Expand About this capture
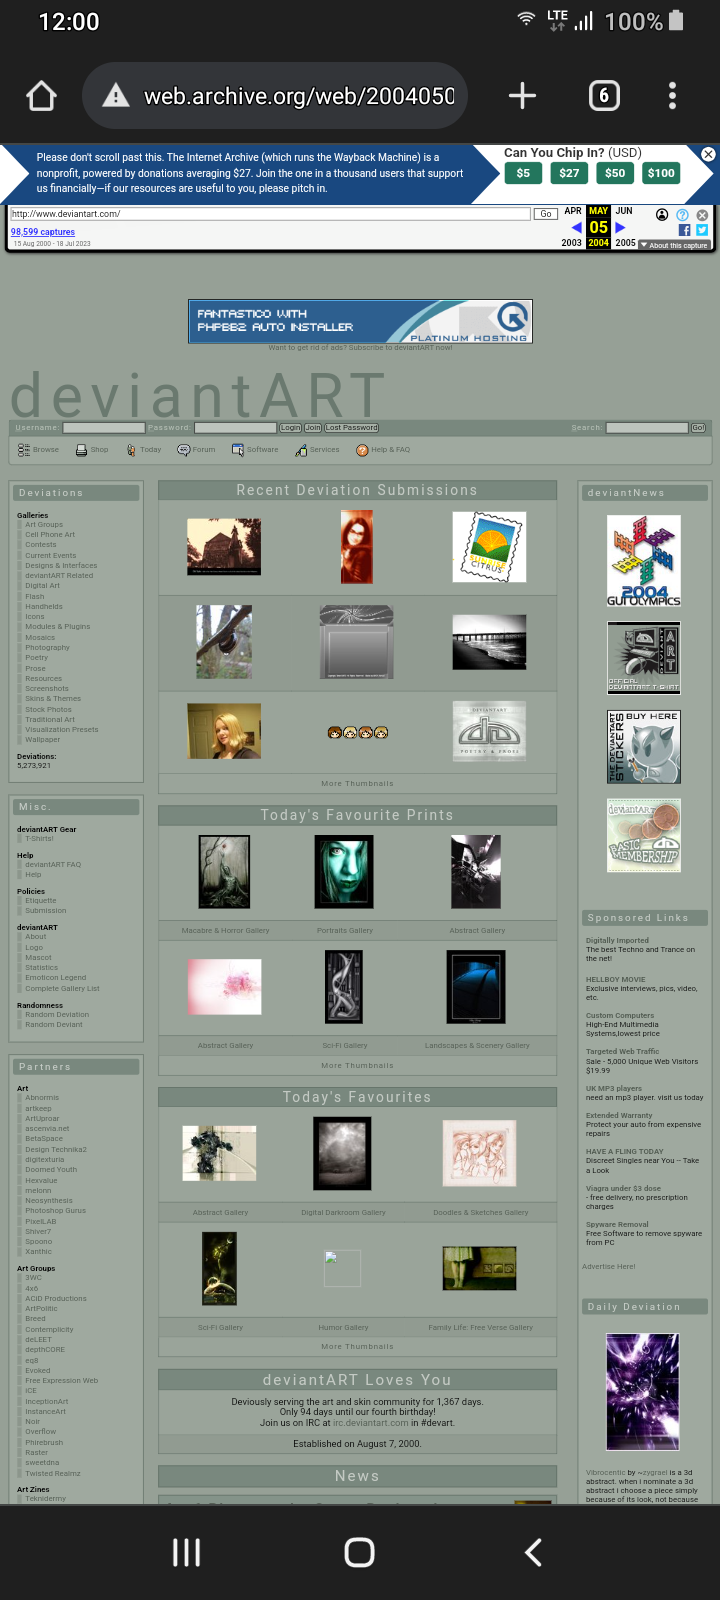 coord(675,245)
